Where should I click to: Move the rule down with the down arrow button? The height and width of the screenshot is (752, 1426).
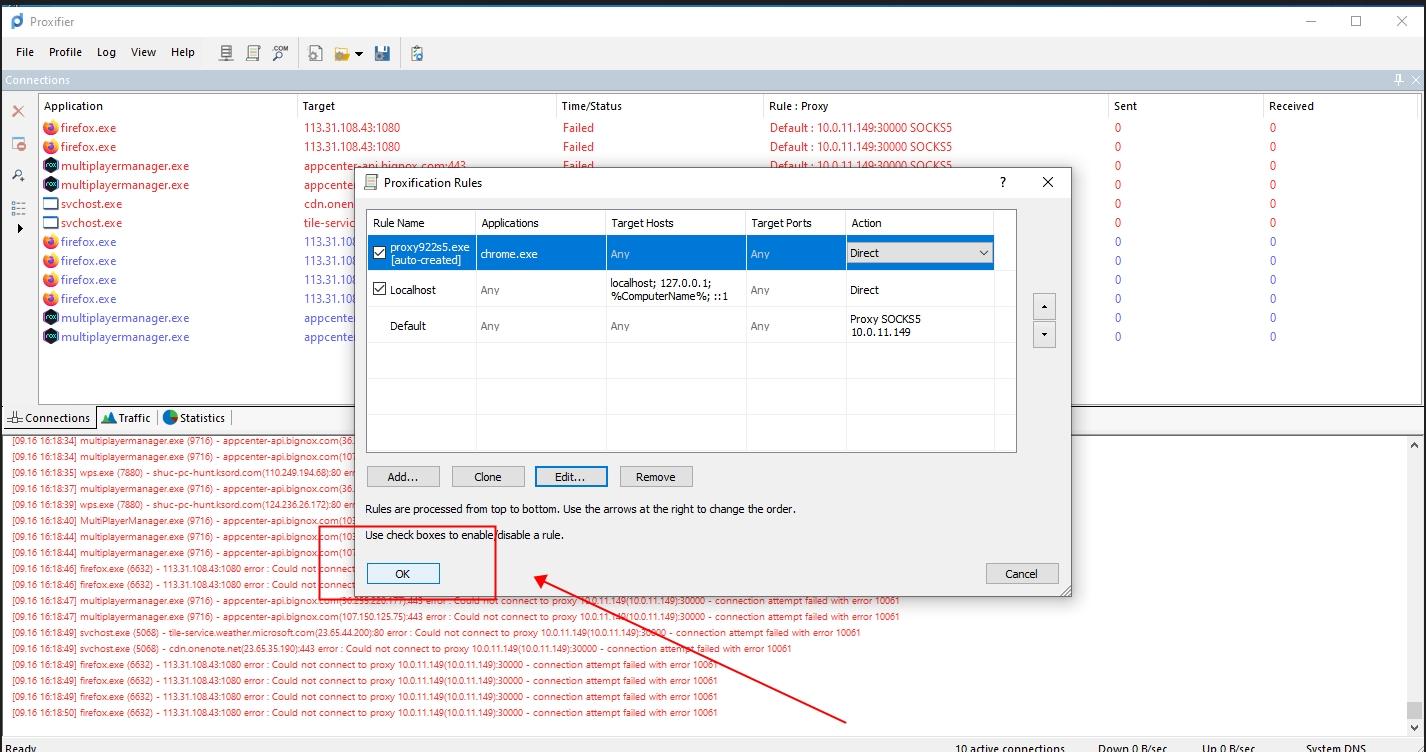pos(1044,335)
